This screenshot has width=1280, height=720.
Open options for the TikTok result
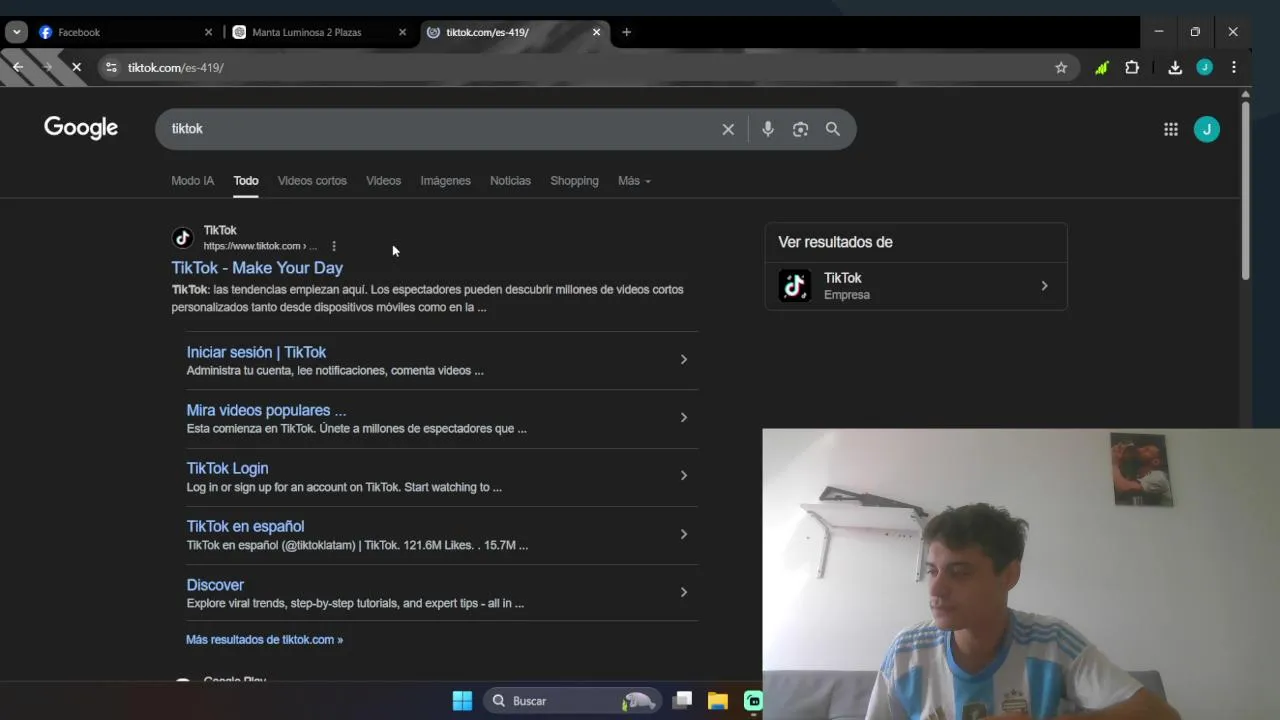(x=334, y=246)
